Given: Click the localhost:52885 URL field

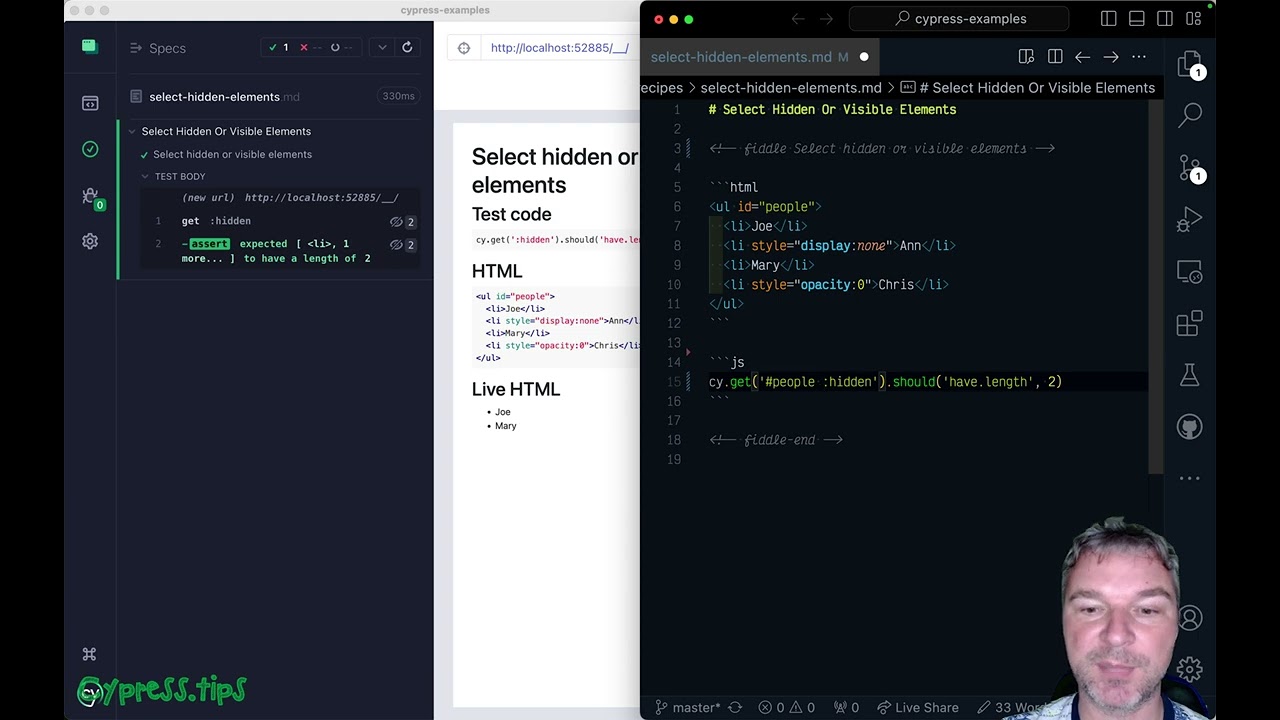Looking at the screenshot, I should tap(559, 48).
